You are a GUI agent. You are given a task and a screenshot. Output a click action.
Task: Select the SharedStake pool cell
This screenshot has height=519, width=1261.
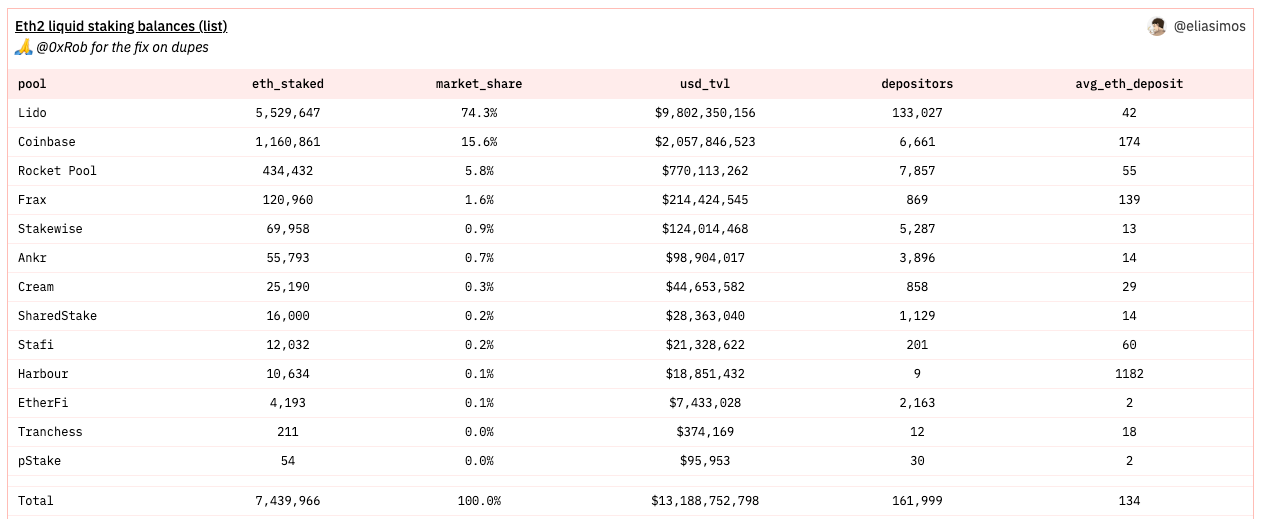(57, 316)
